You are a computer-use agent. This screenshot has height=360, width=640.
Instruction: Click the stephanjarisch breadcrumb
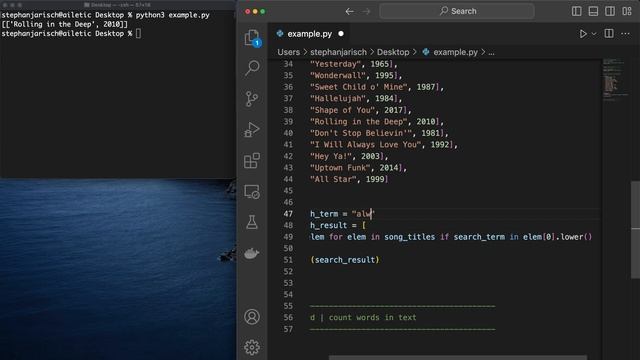338,52
